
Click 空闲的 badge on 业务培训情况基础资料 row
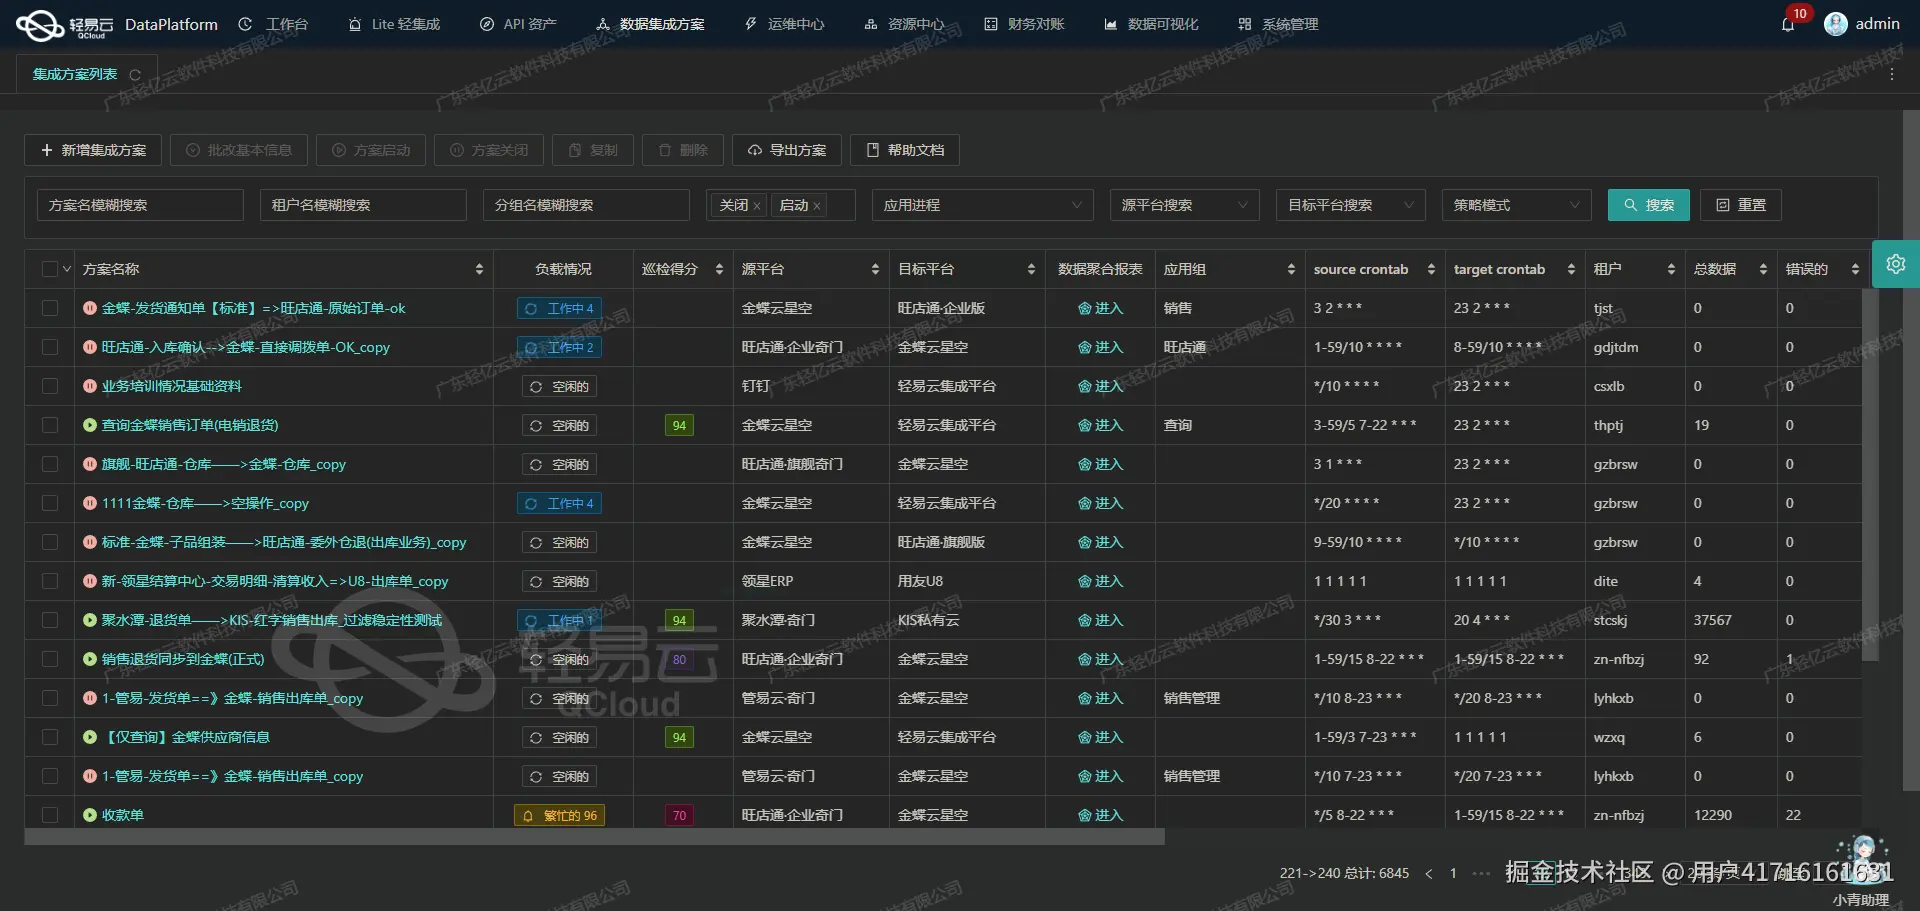click(559, 386)
